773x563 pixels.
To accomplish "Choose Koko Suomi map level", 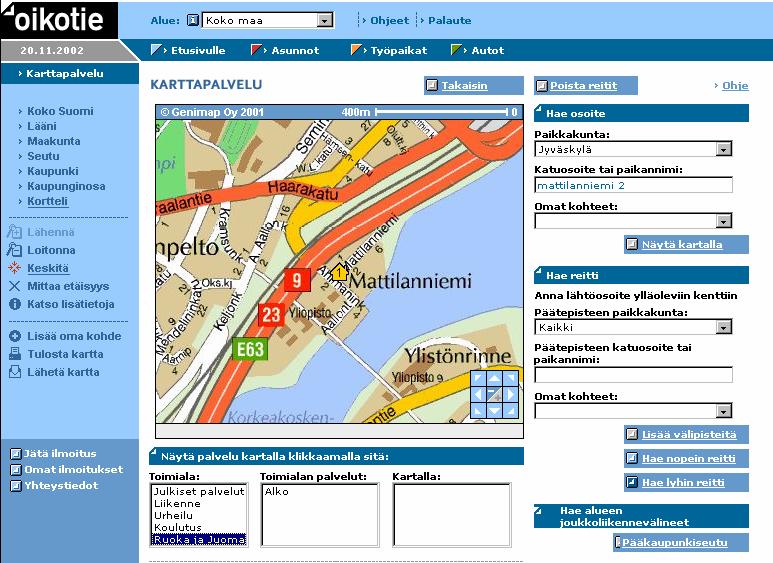I will pos(60,111).
